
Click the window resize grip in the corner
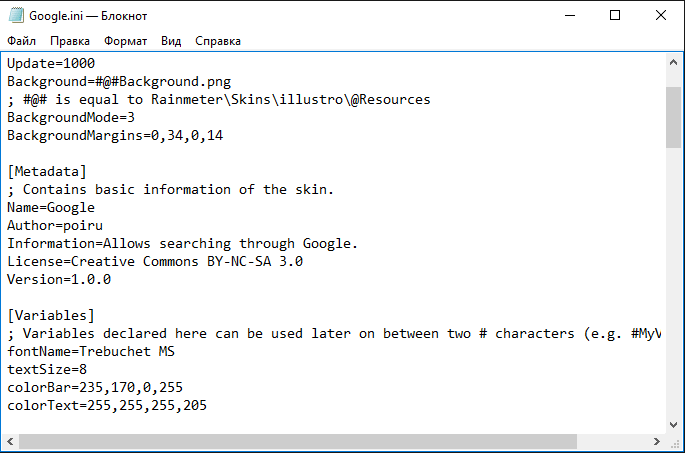675,443
